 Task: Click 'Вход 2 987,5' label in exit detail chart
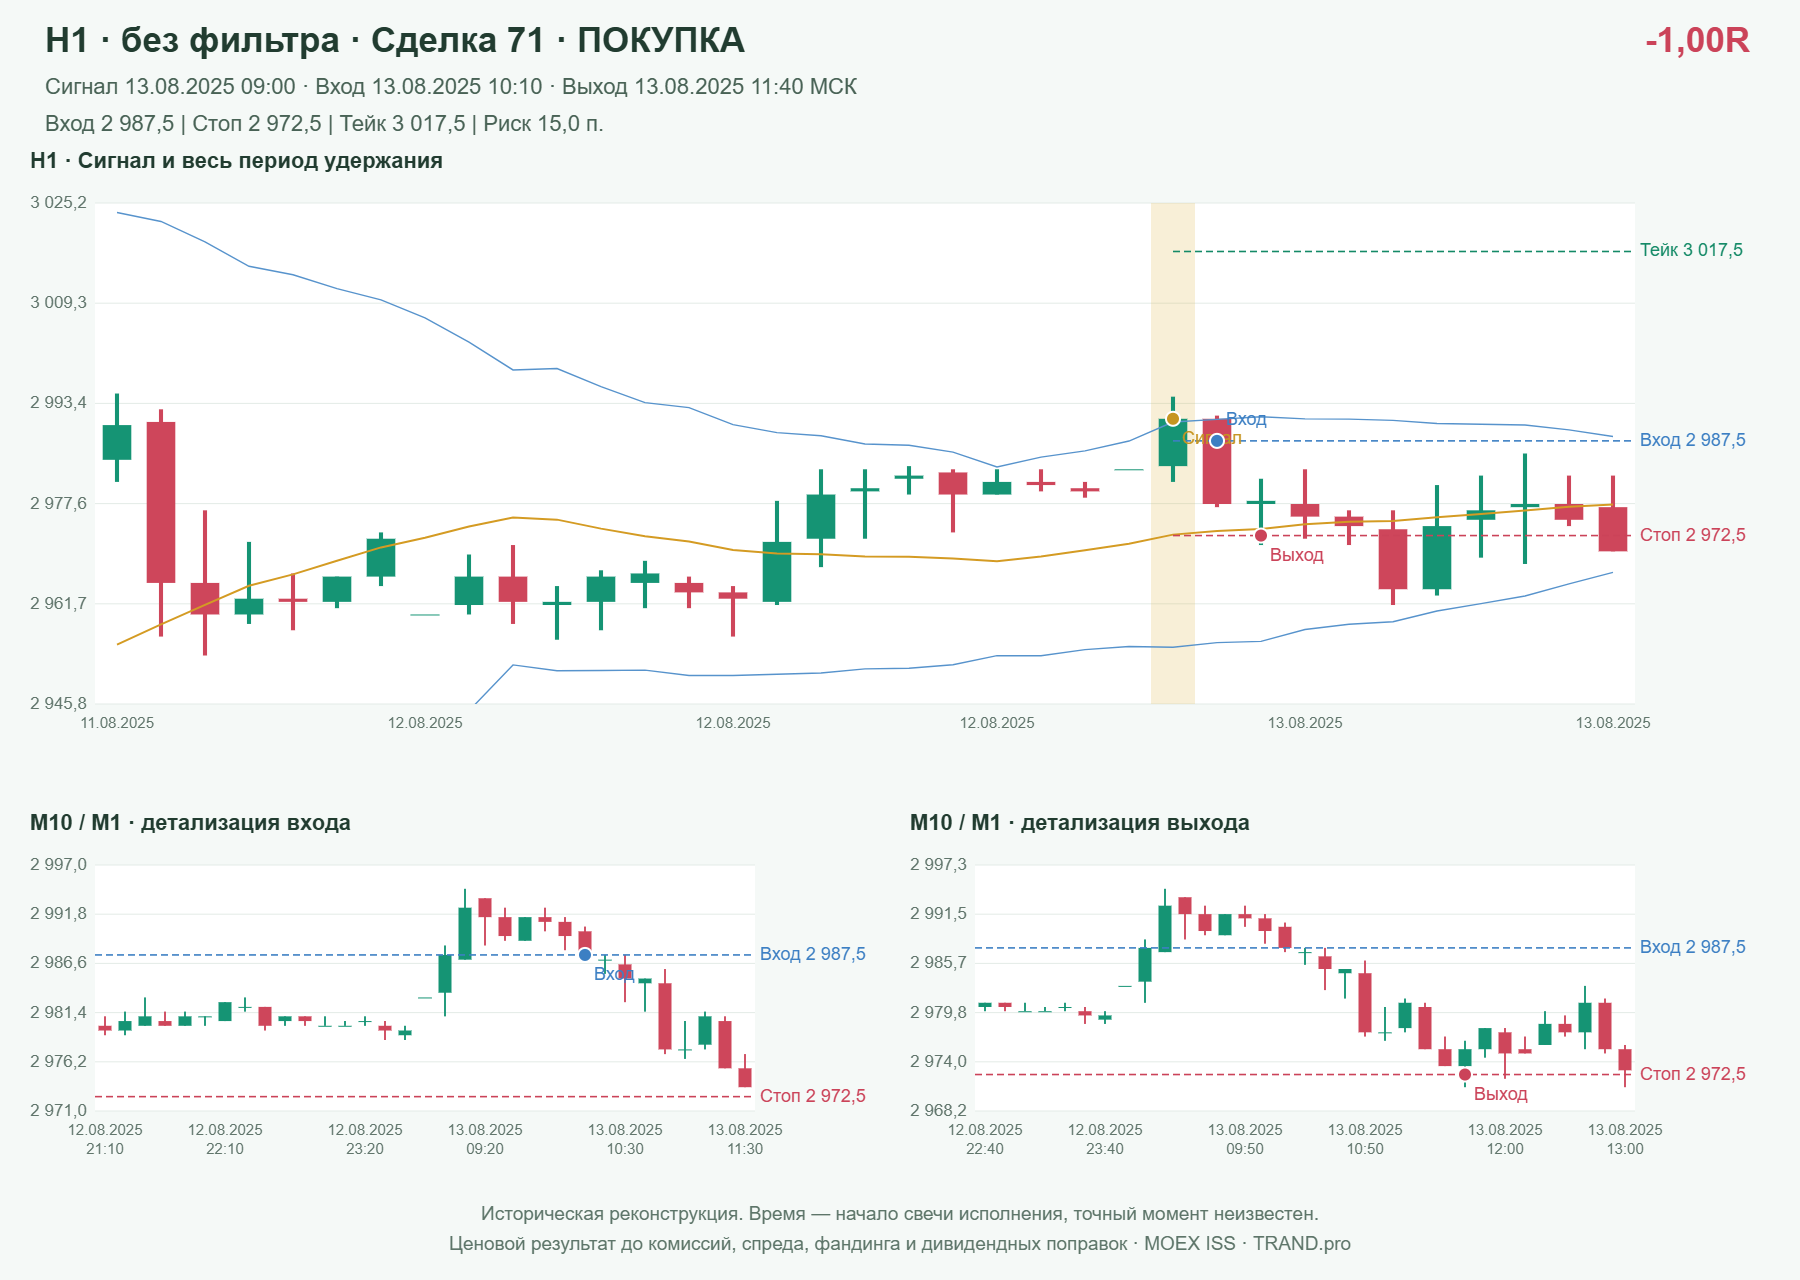[x=1692, y=947]
